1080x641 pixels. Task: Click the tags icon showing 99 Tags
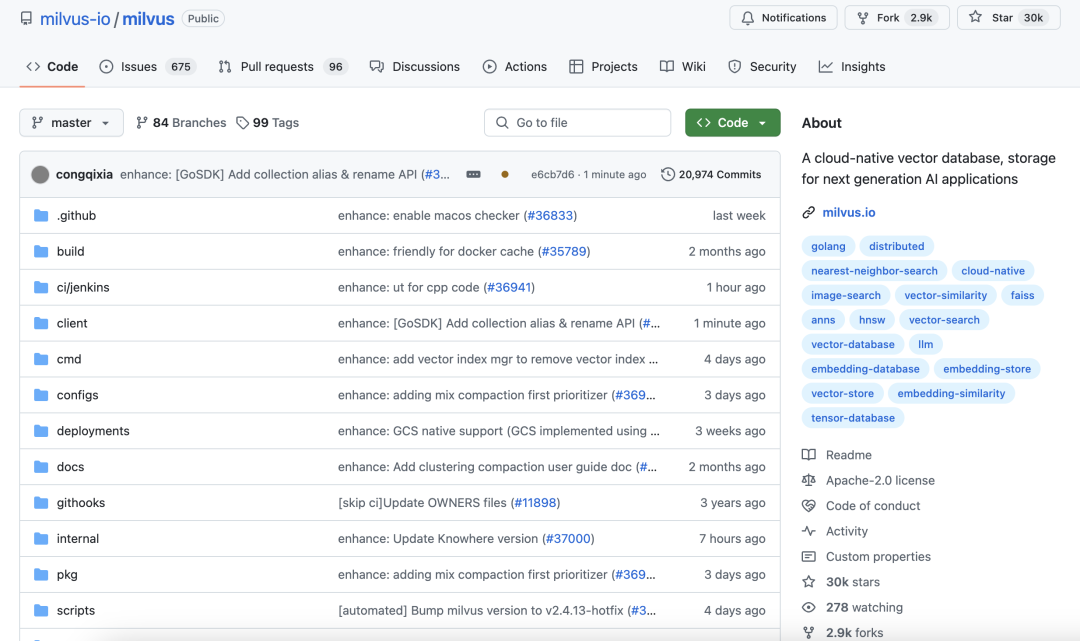click(243, 123)
